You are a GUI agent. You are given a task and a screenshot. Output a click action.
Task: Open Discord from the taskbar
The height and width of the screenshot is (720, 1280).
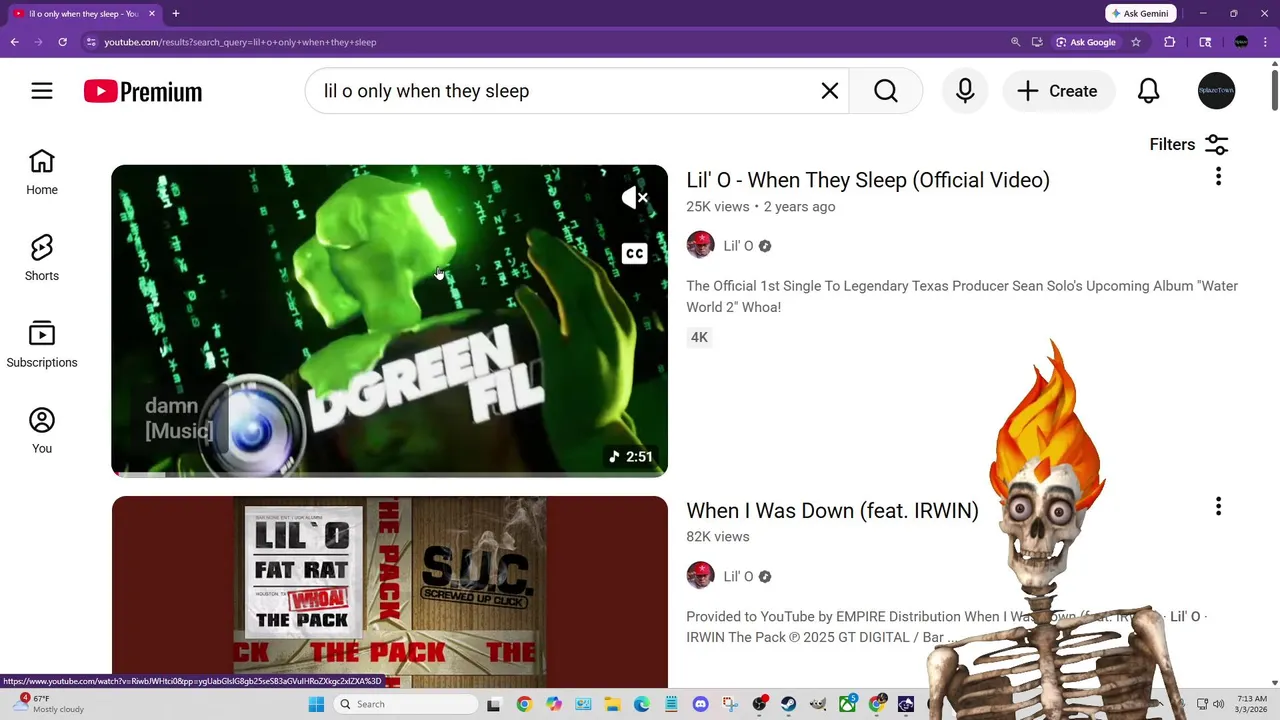click(x=700, y=704)
